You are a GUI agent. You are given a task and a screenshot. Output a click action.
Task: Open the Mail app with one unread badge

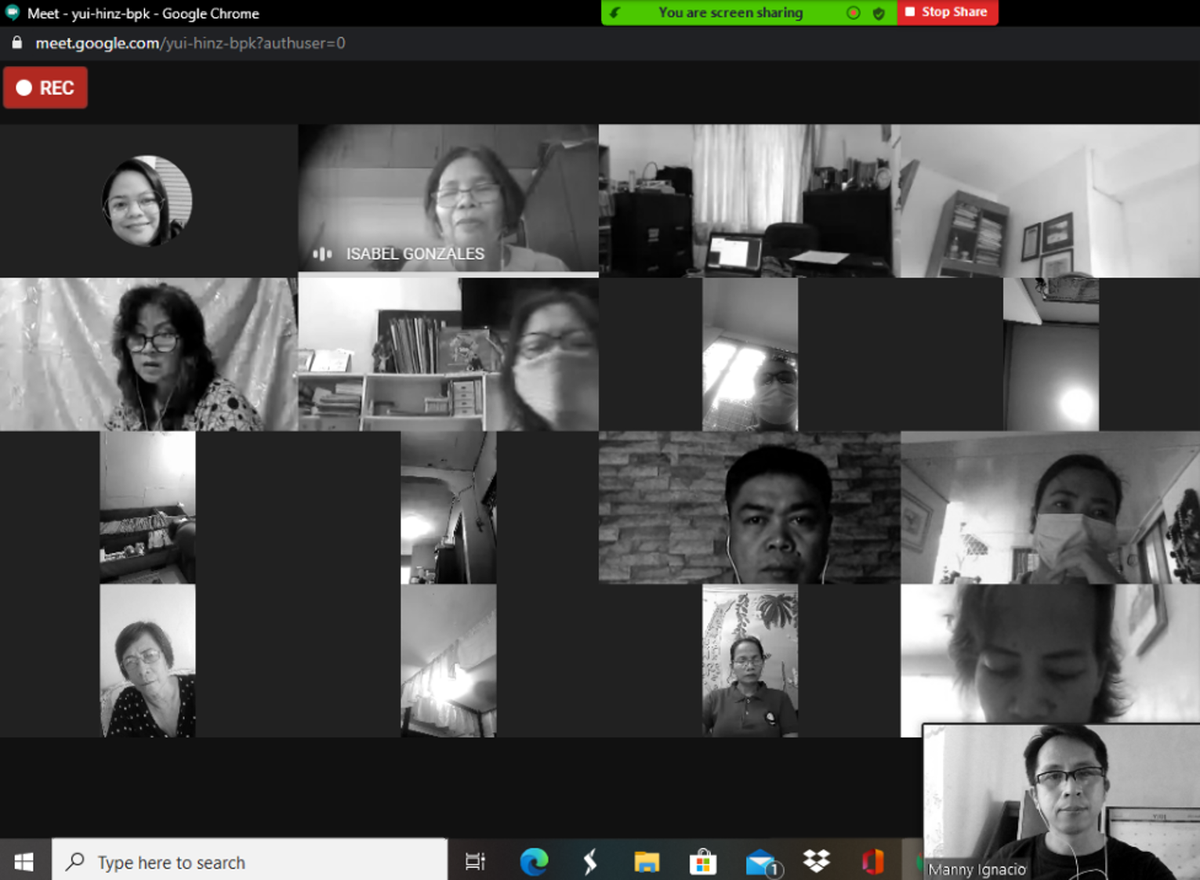pos(762,862)
